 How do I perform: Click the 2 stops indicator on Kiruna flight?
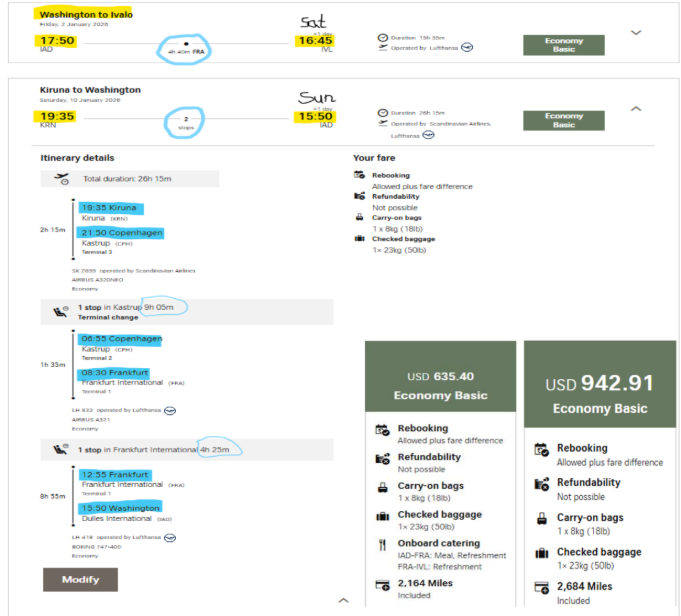pos(186,123)
